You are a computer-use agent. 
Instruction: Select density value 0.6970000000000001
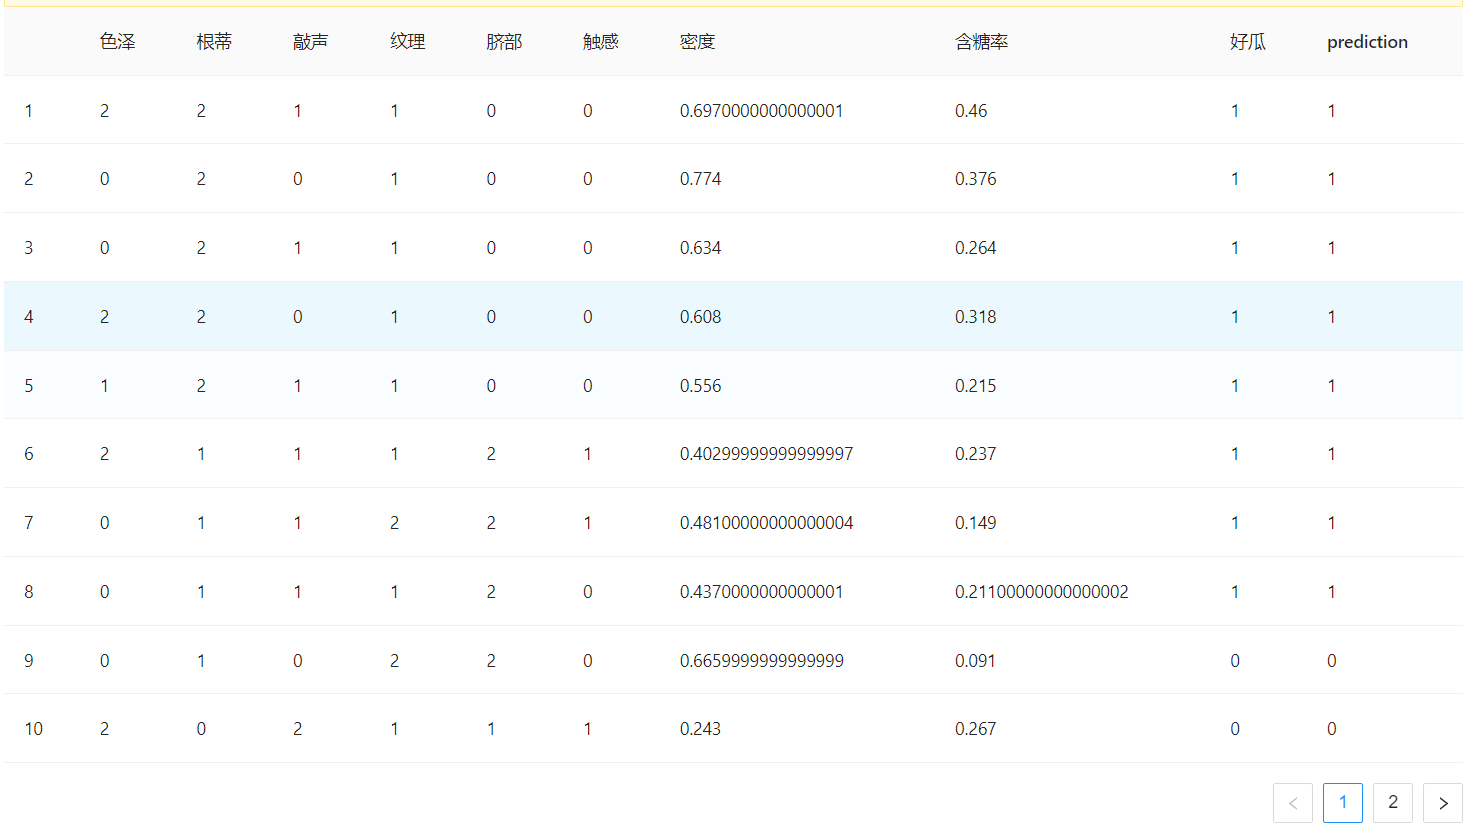(x=761, y=111)
